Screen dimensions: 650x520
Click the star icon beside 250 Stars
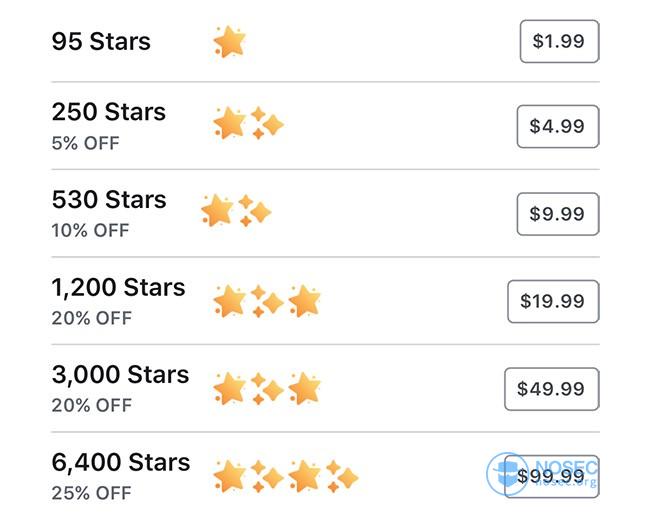click(248, 123)
